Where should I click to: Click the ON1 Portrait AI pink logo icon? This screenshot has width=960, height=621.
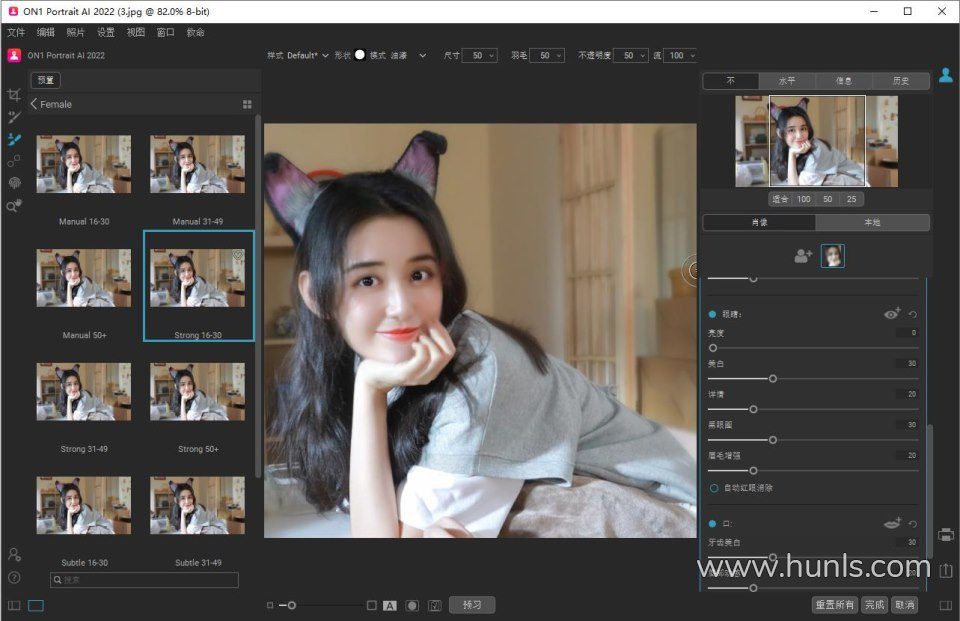[14, 55]
